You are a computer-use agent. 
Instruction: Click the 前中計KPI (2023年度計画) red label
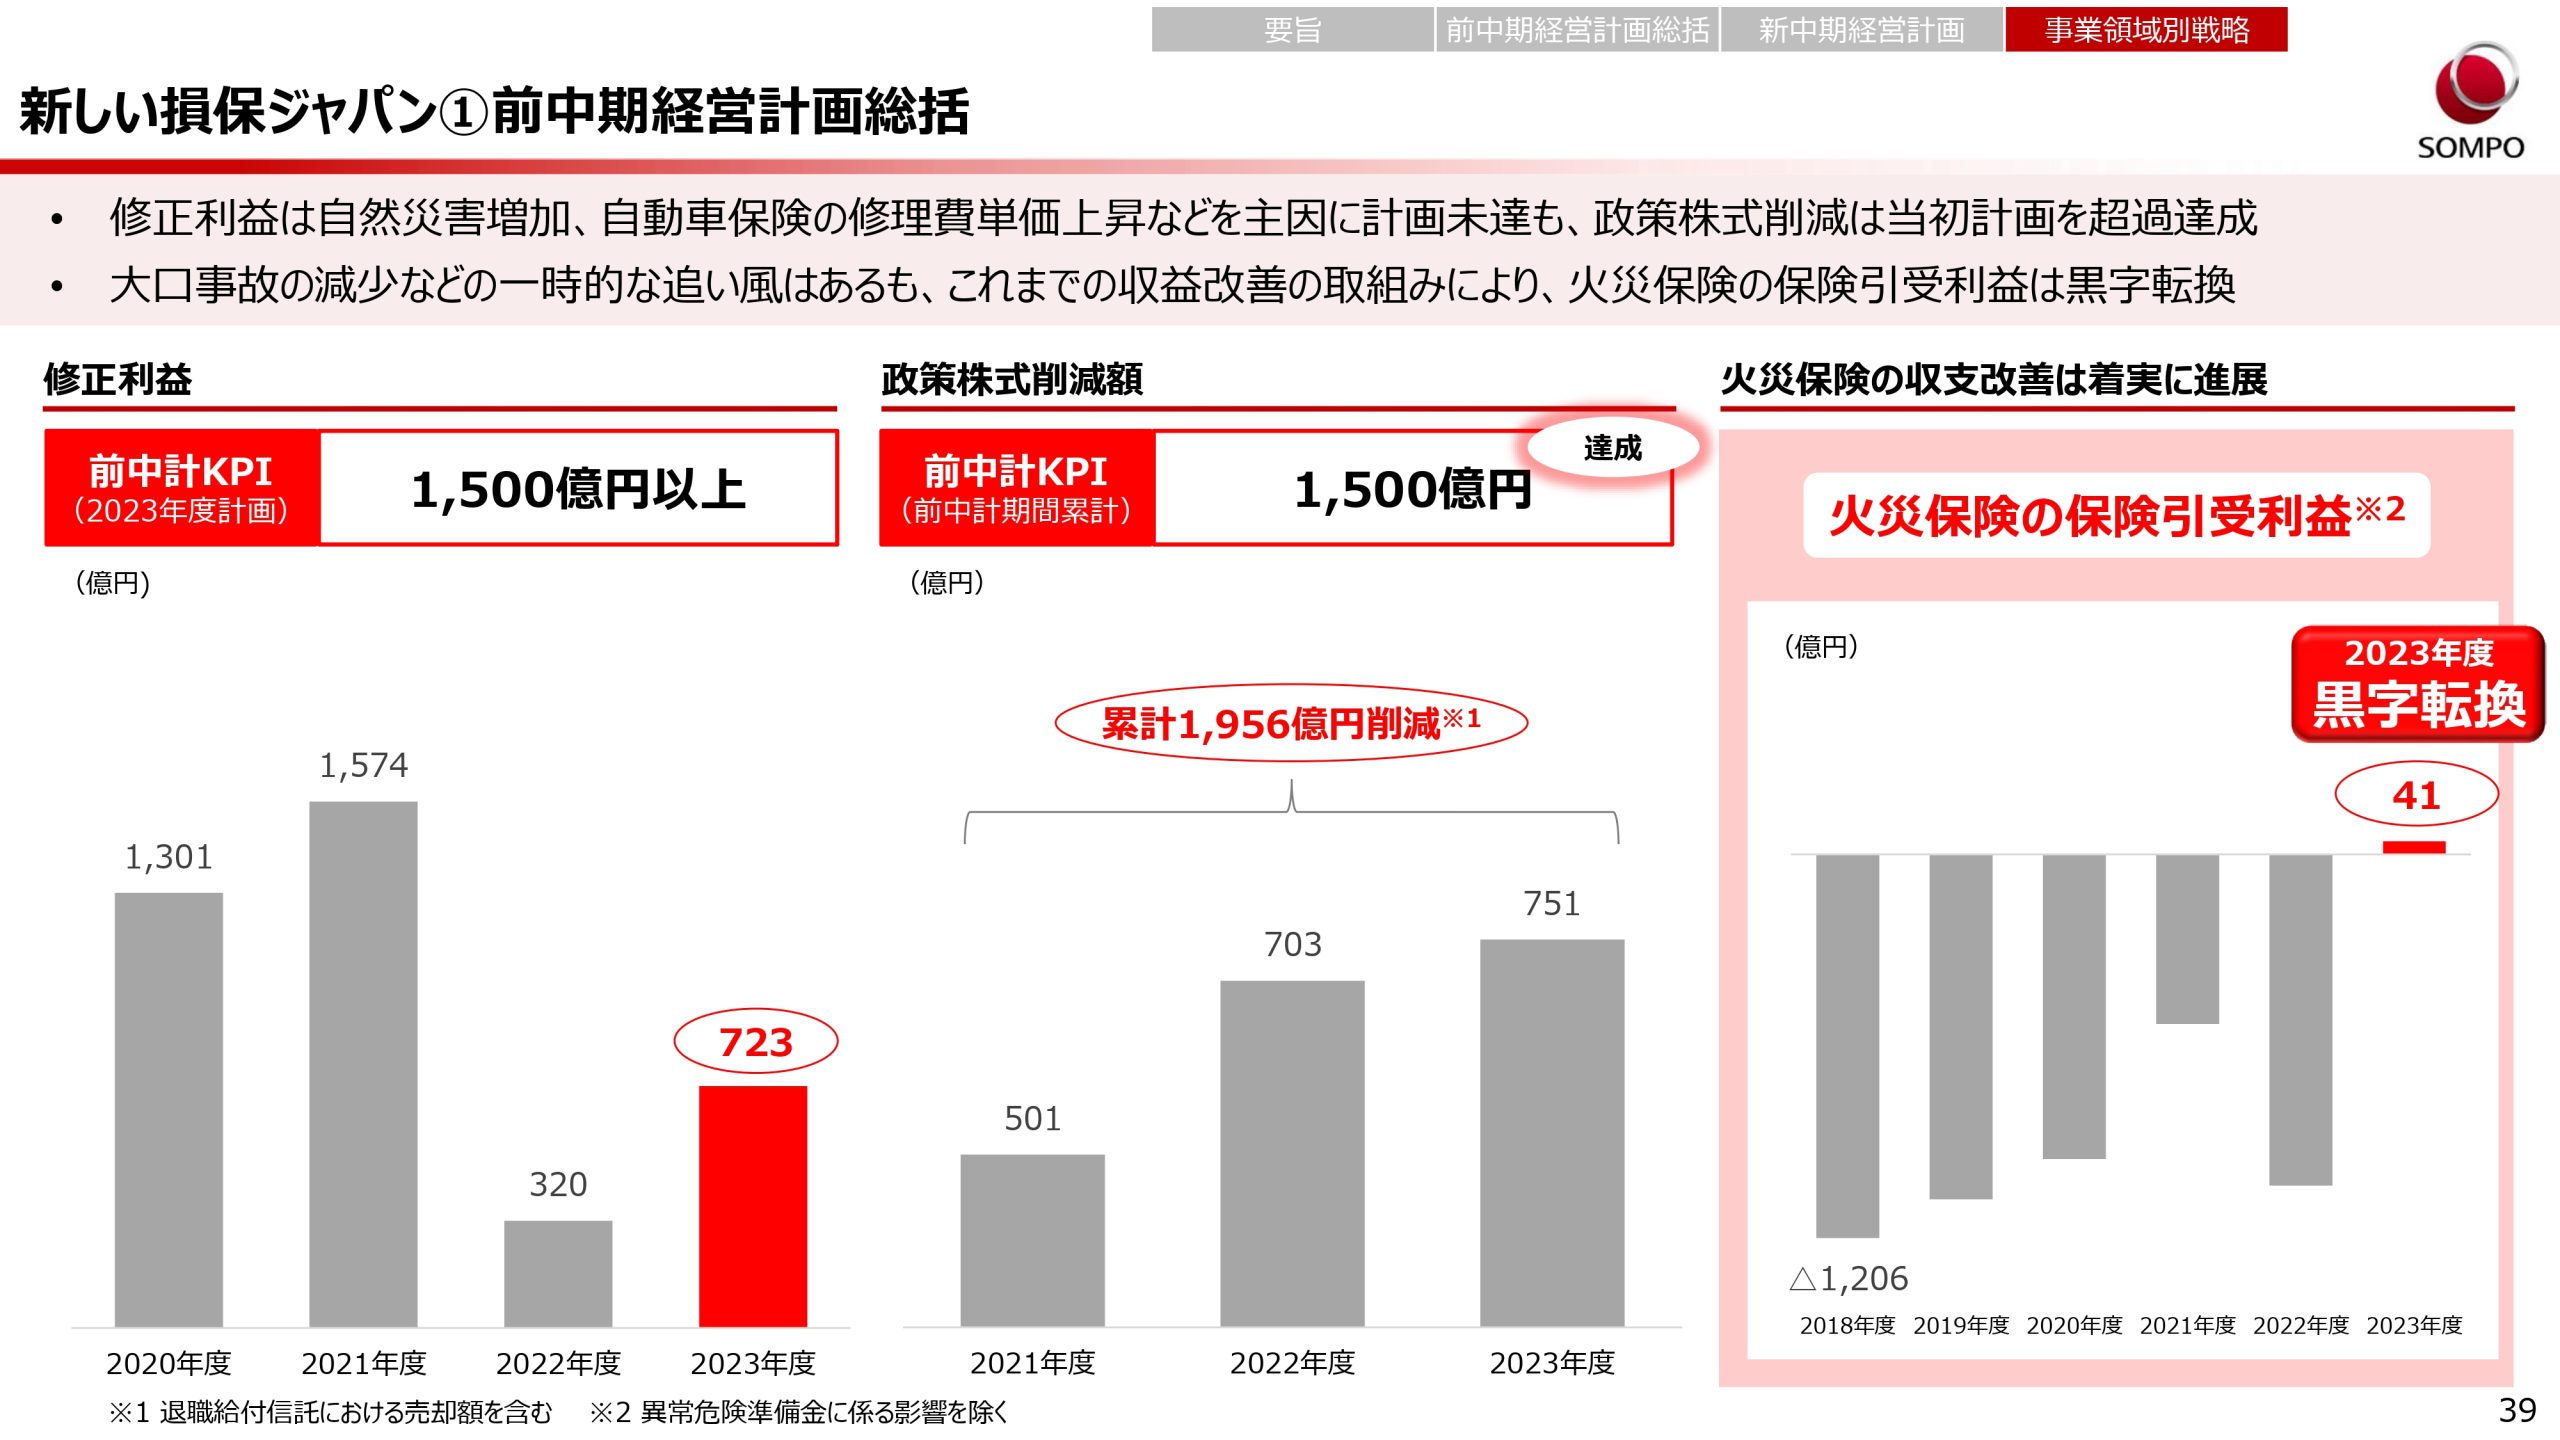pyautogui.click(x=181, y=488)
